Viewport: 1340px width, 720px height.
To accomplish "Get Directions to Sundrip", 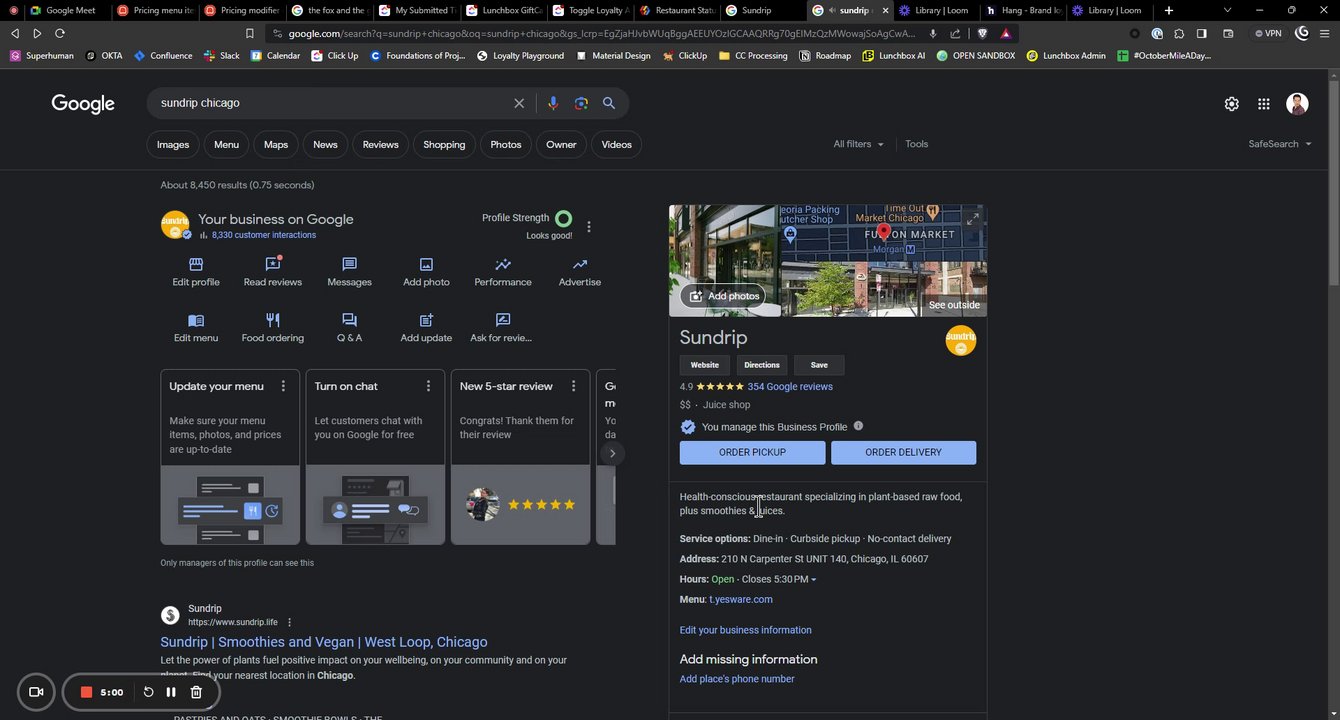I will [761, 365].
